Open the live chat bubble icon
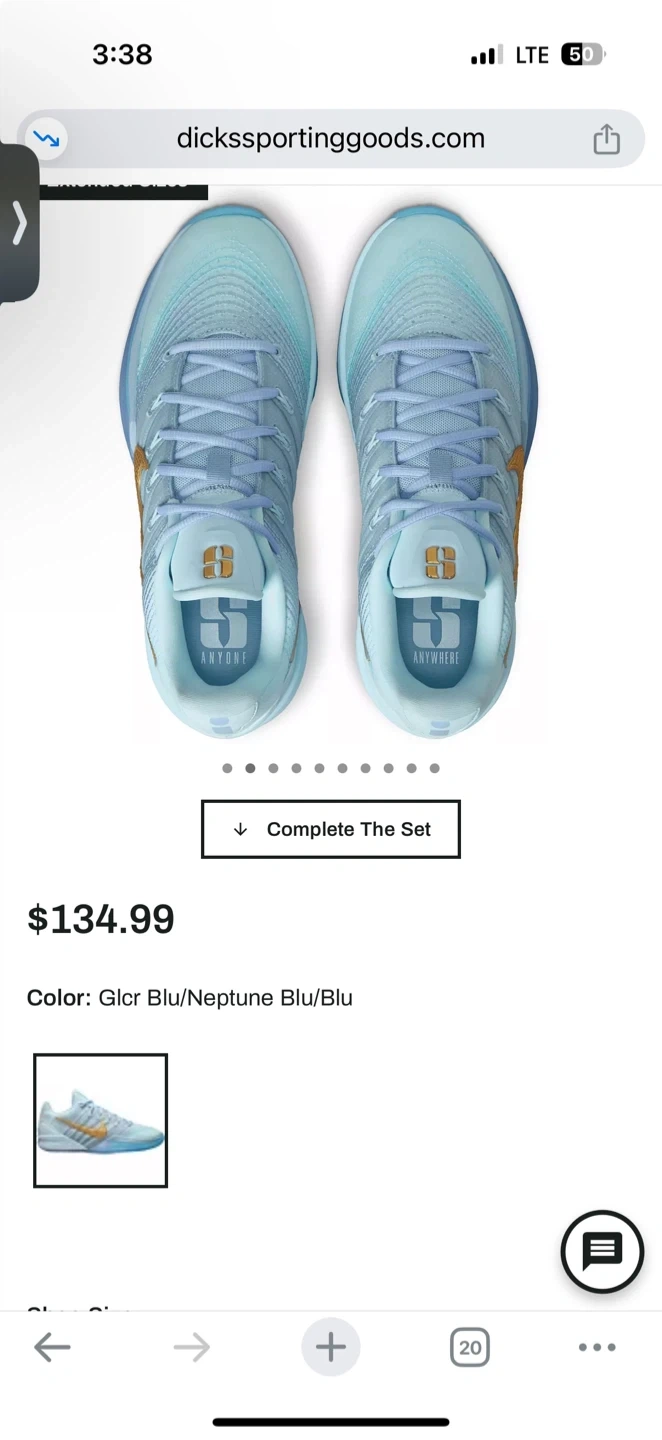This screenshot has width=662, height=1440. pos(602,1251)
